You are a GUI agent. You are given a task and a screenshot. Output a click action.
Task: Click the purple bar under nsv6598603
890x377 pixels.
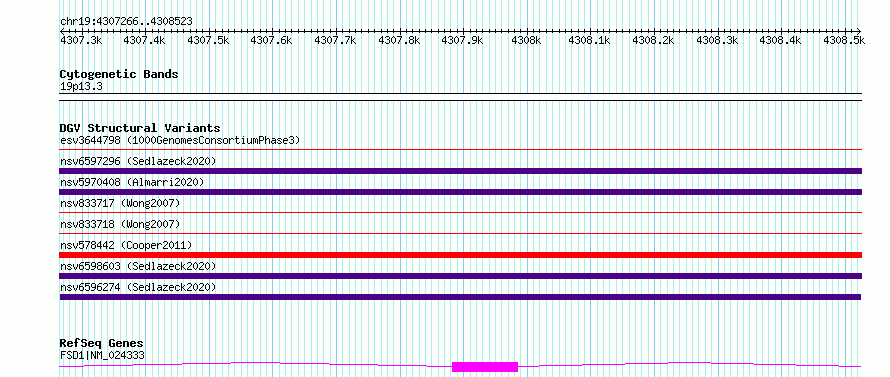[x=460, y=276]
